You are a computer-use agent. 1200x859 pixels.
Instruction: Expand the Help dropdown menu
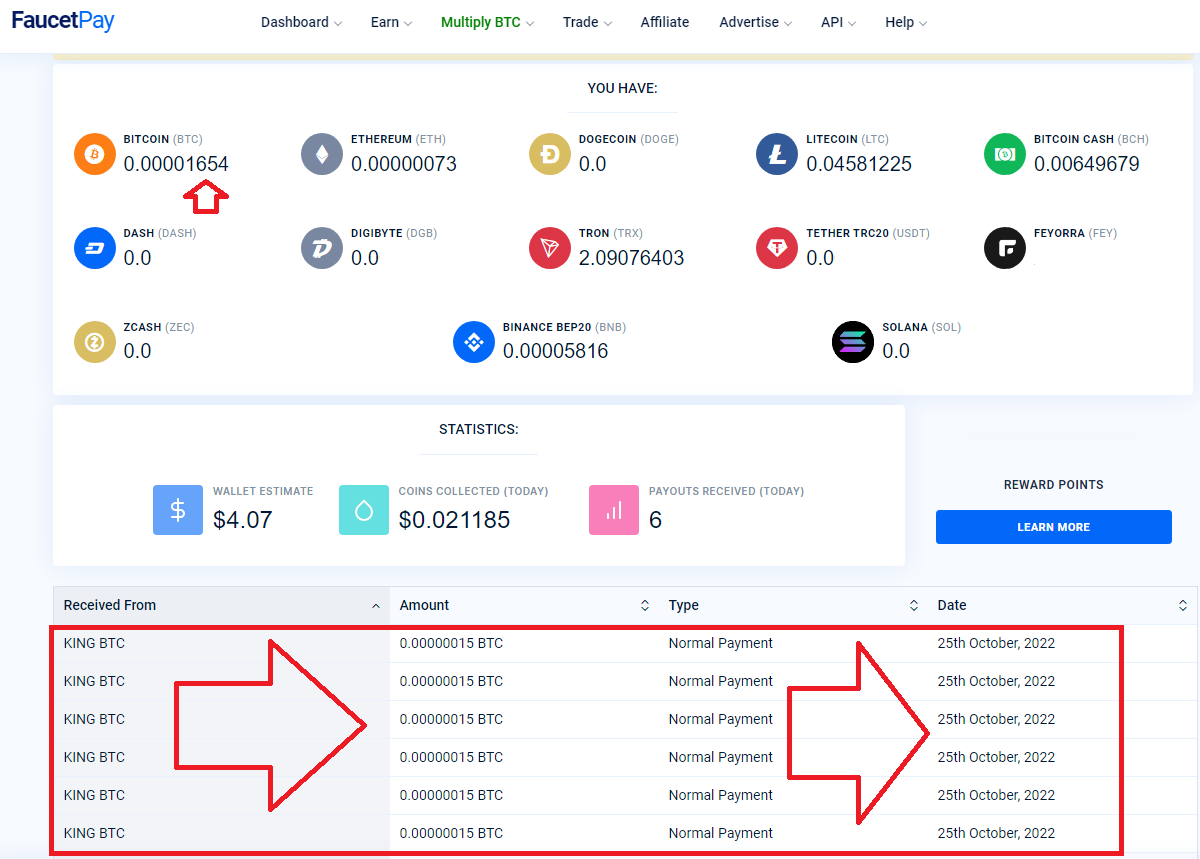(906, 22)
